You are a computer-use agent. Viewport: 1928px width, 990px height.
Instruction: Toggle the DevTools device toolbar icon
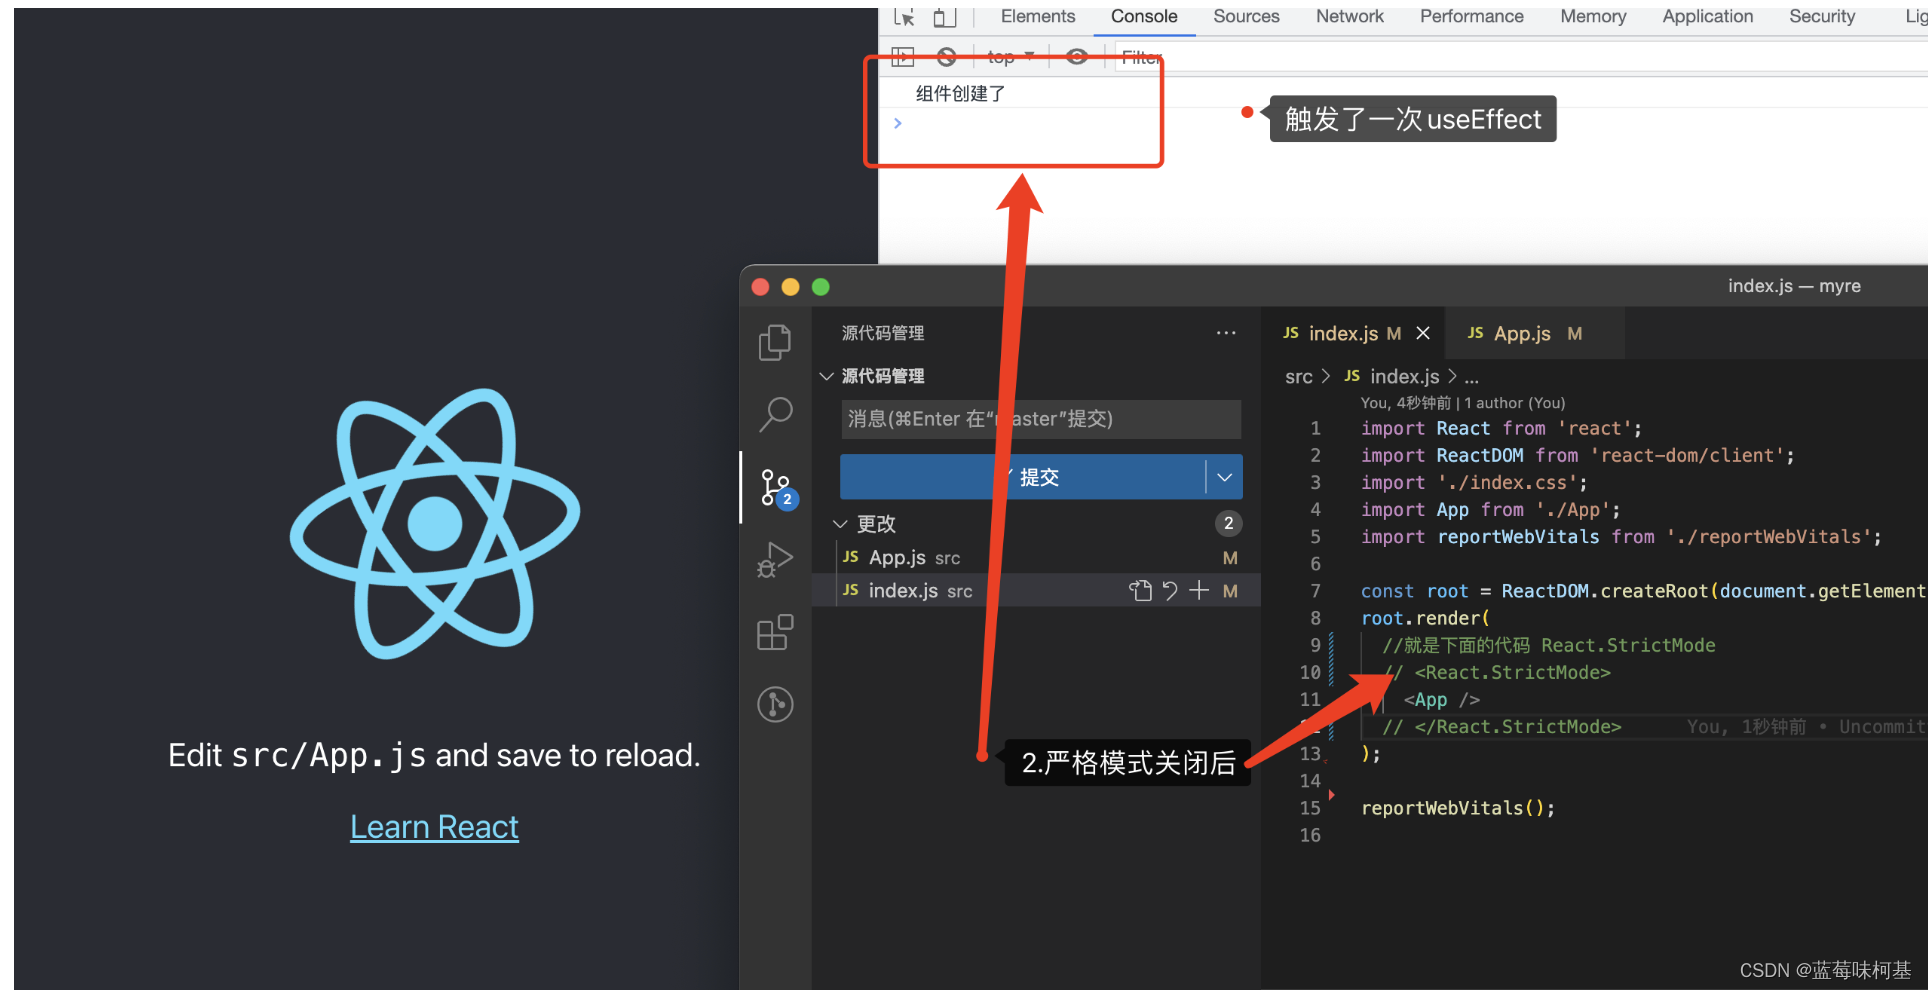click(944, 17)
